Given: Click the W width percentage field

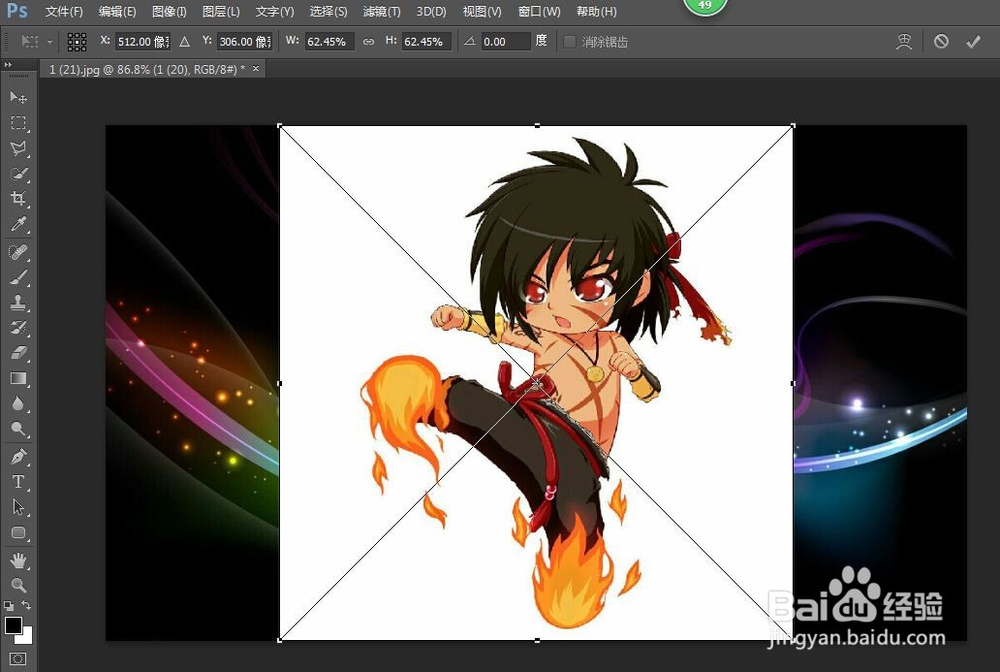Looking at the screenshot, I should [329, 42].
